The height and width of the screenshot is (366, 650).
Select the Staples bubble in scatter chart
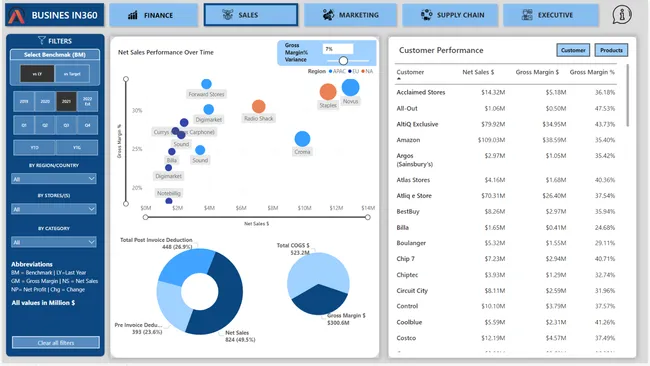tap(328, 92)
